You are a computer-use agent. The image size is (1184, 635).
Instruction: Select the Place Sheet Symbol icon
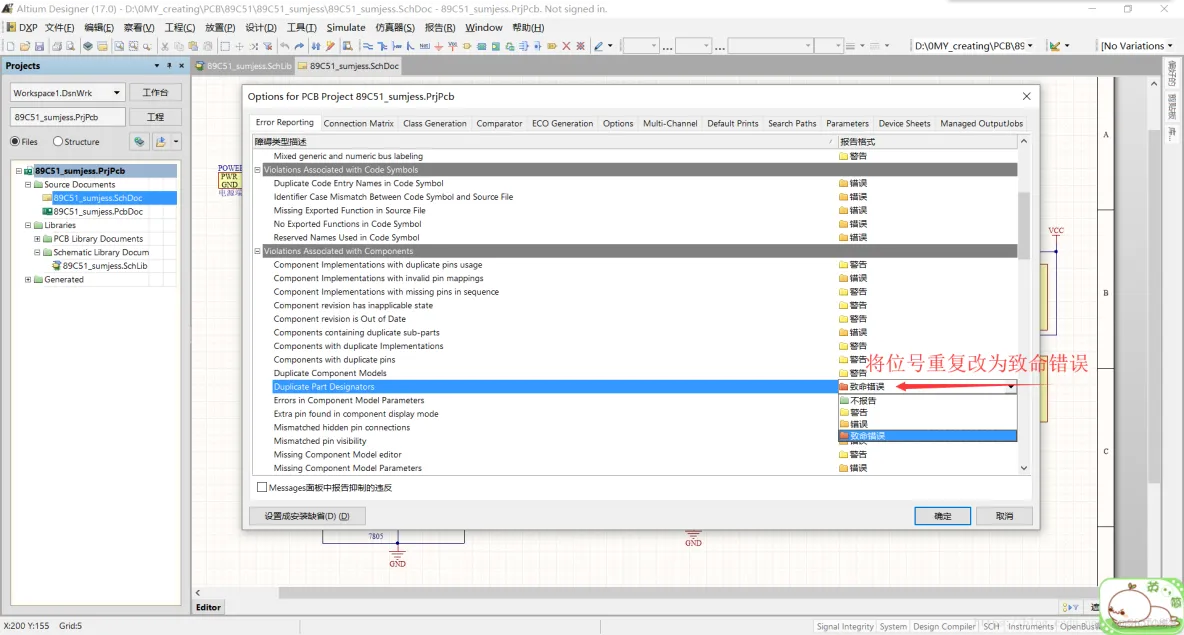(481, 46)
